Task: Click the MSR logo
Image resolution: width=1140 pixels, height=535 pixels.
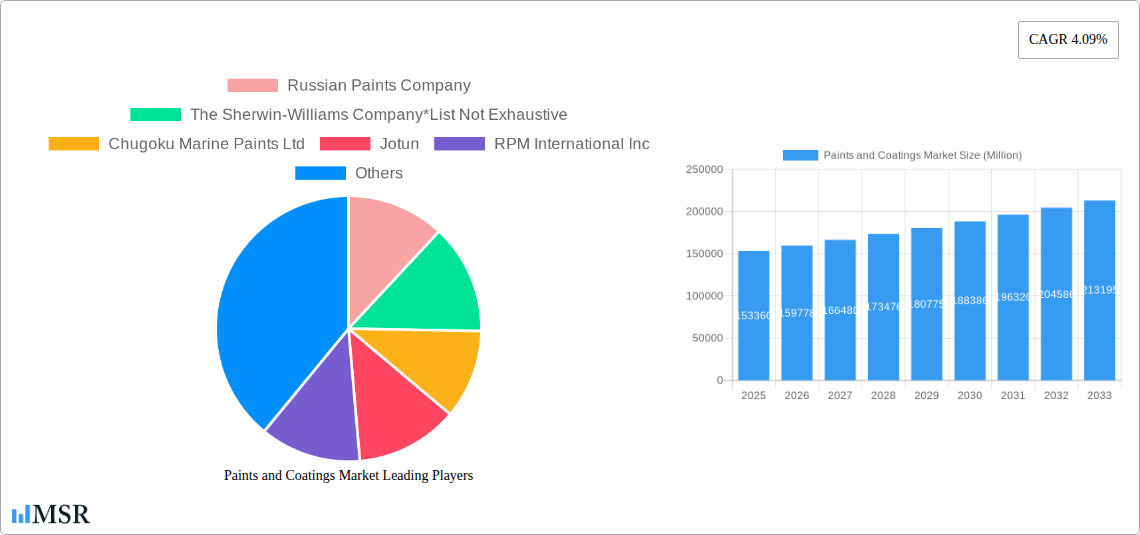Action: 51,514
